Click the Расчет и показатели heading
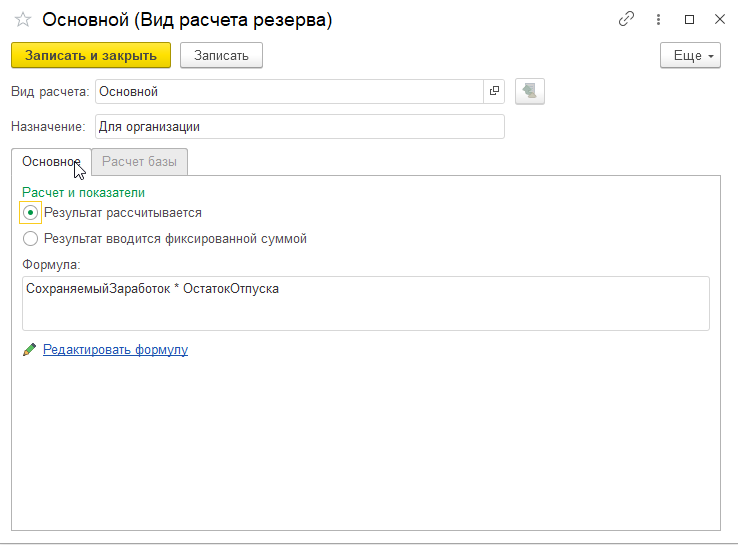The width and height of the screenshot is (738, 545). coord(83,192)
